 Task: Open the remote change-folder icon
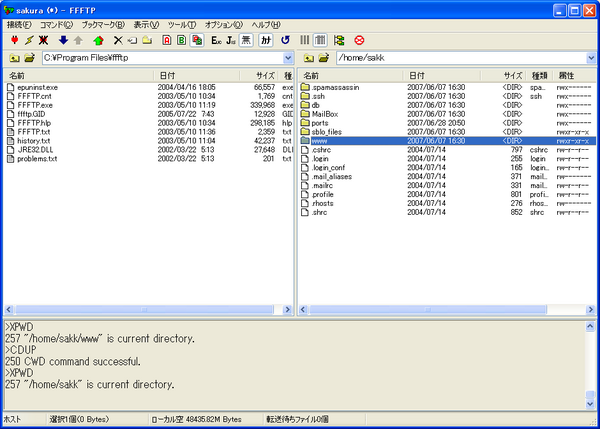pyautogui.click(x=324, y=58)
